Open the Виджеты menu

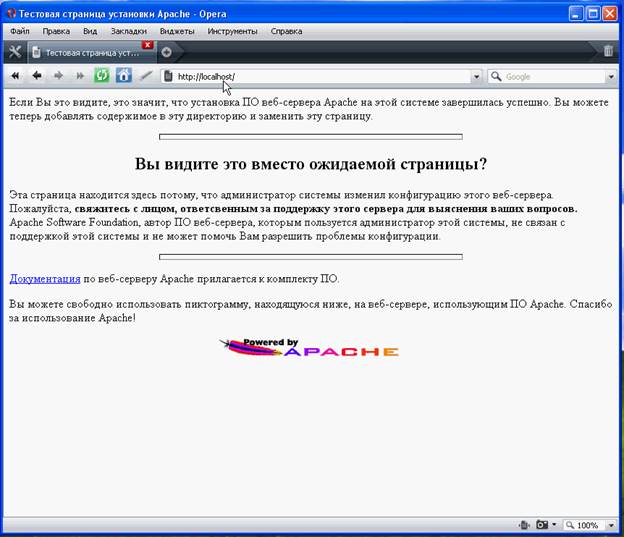click(177, 31)
